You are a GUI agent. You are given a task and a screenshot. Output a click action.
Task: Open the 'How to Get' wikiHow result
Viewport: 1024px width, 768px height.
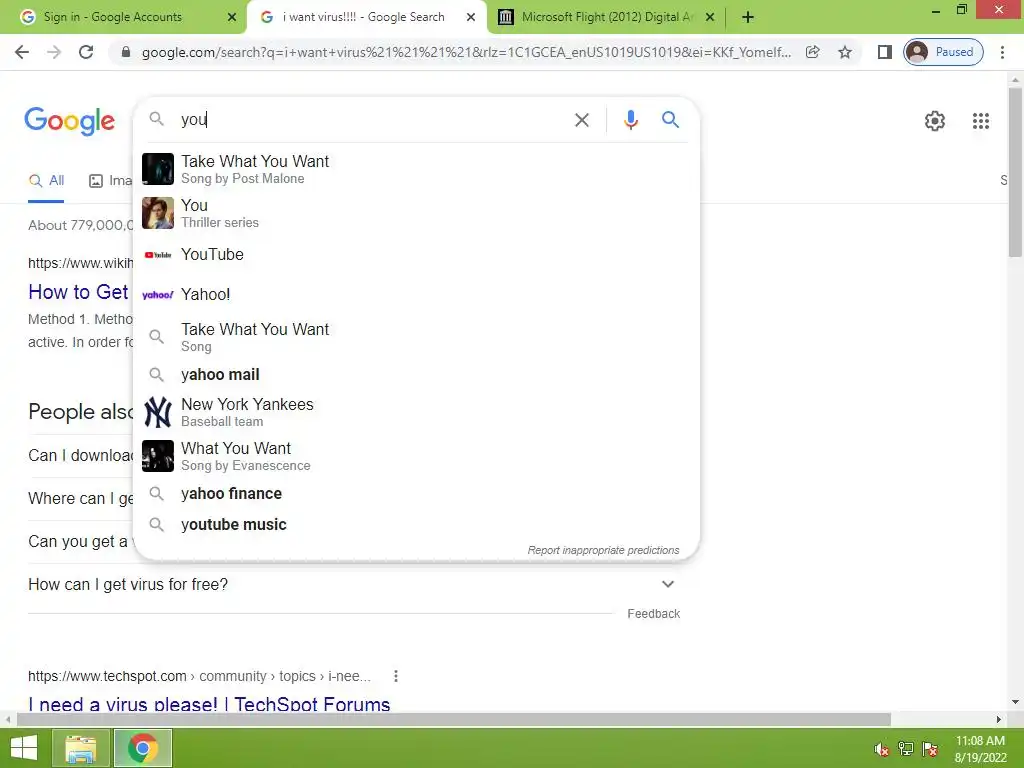[x=78, y=292]
